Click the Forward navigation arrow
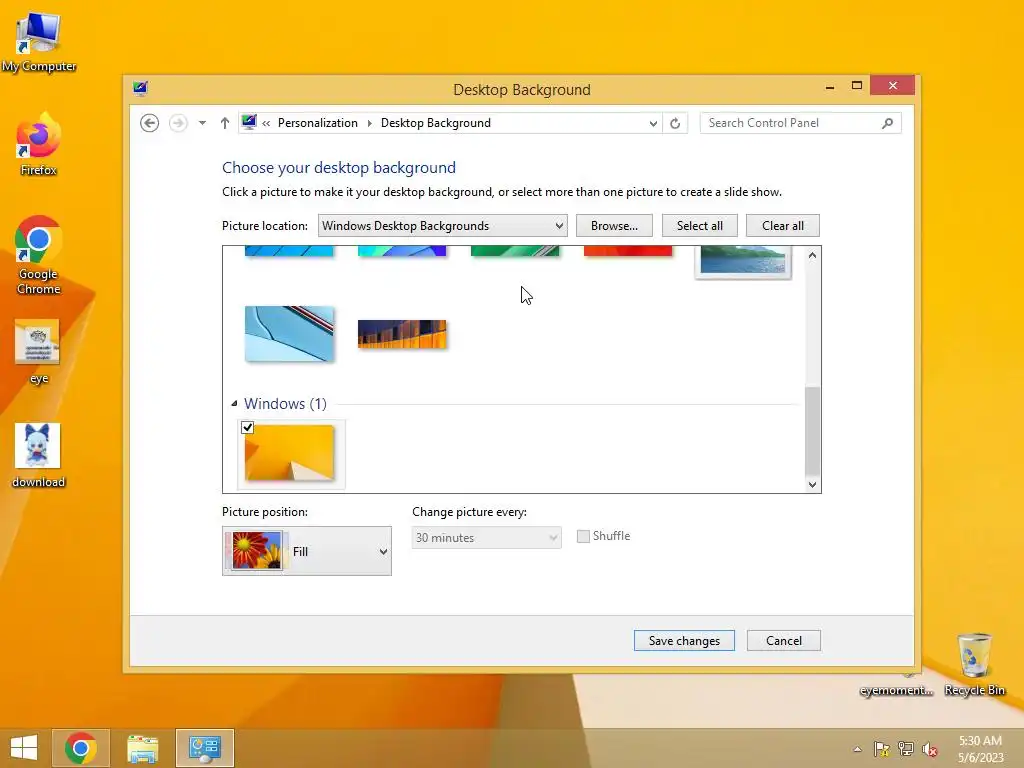The height and width of the screenshot is (768, 1024). pos(178,123)
